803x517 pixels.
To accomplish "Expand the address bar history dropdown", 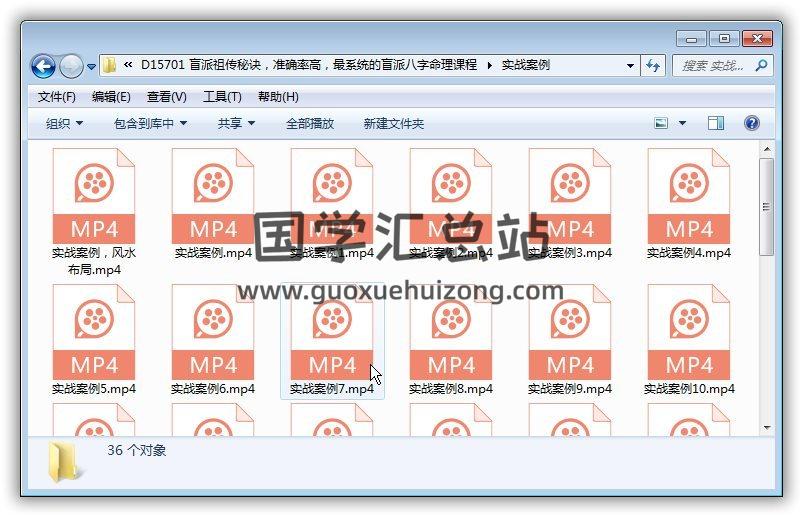I will [630, 66].
